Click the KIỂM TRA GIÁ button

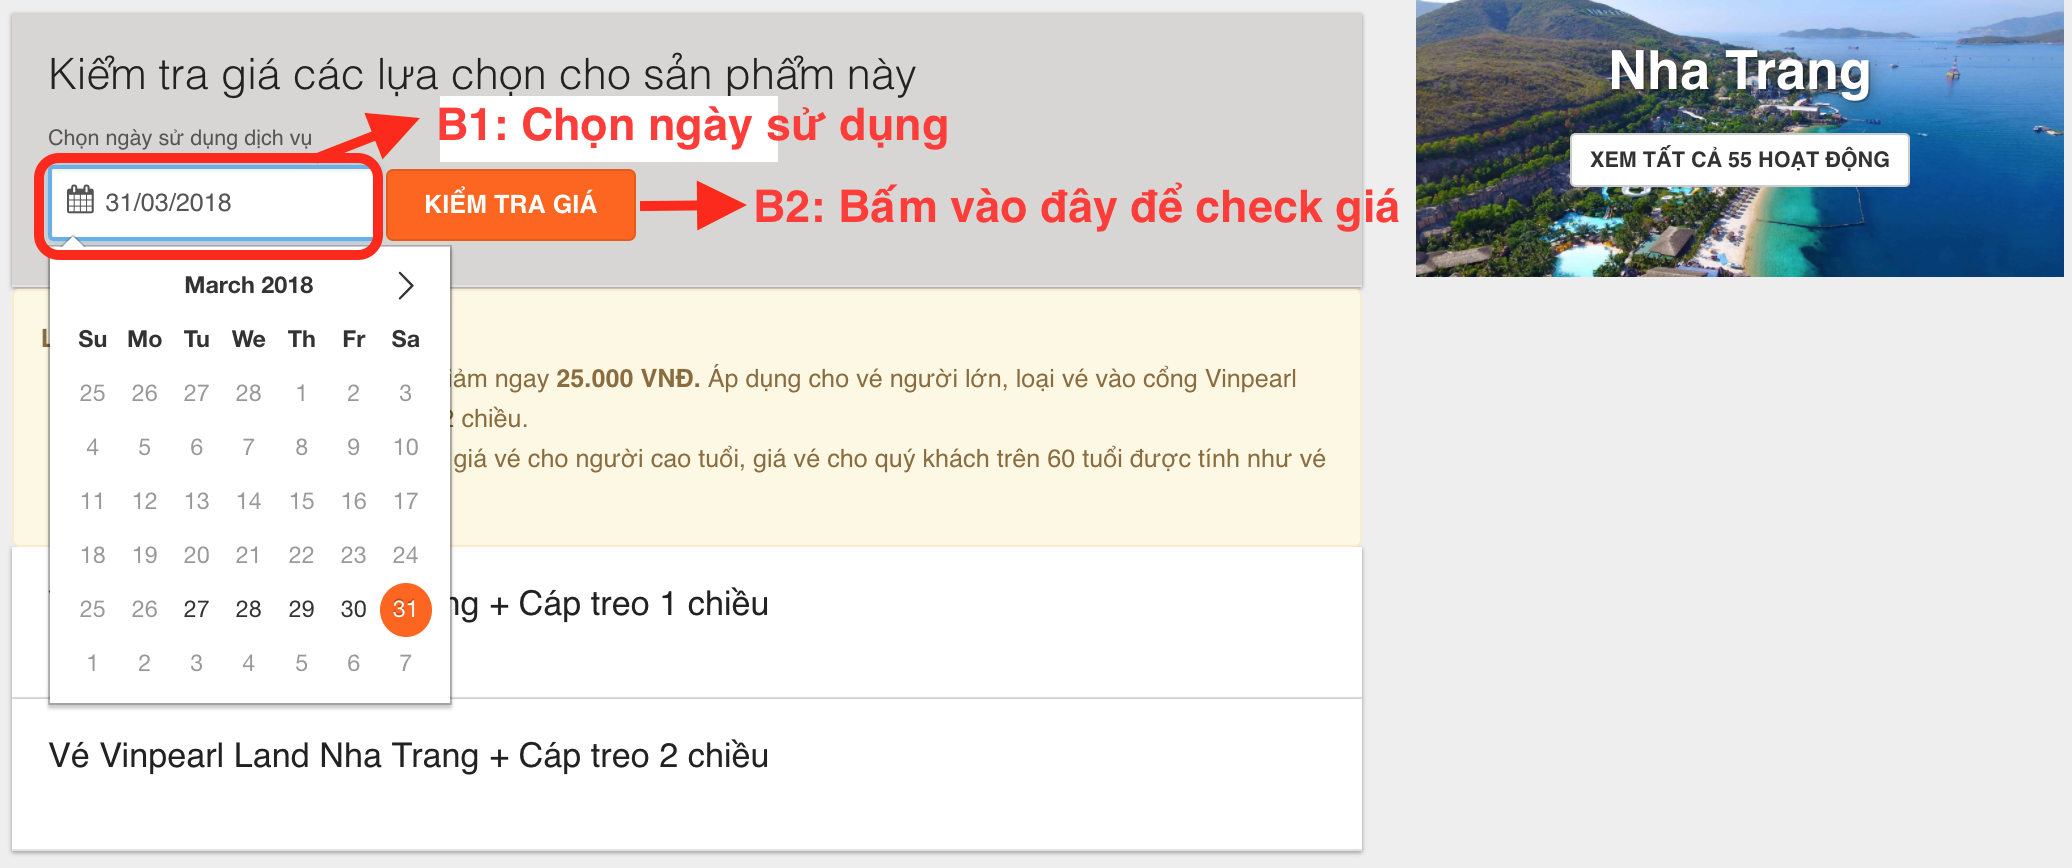pos(510,204)
